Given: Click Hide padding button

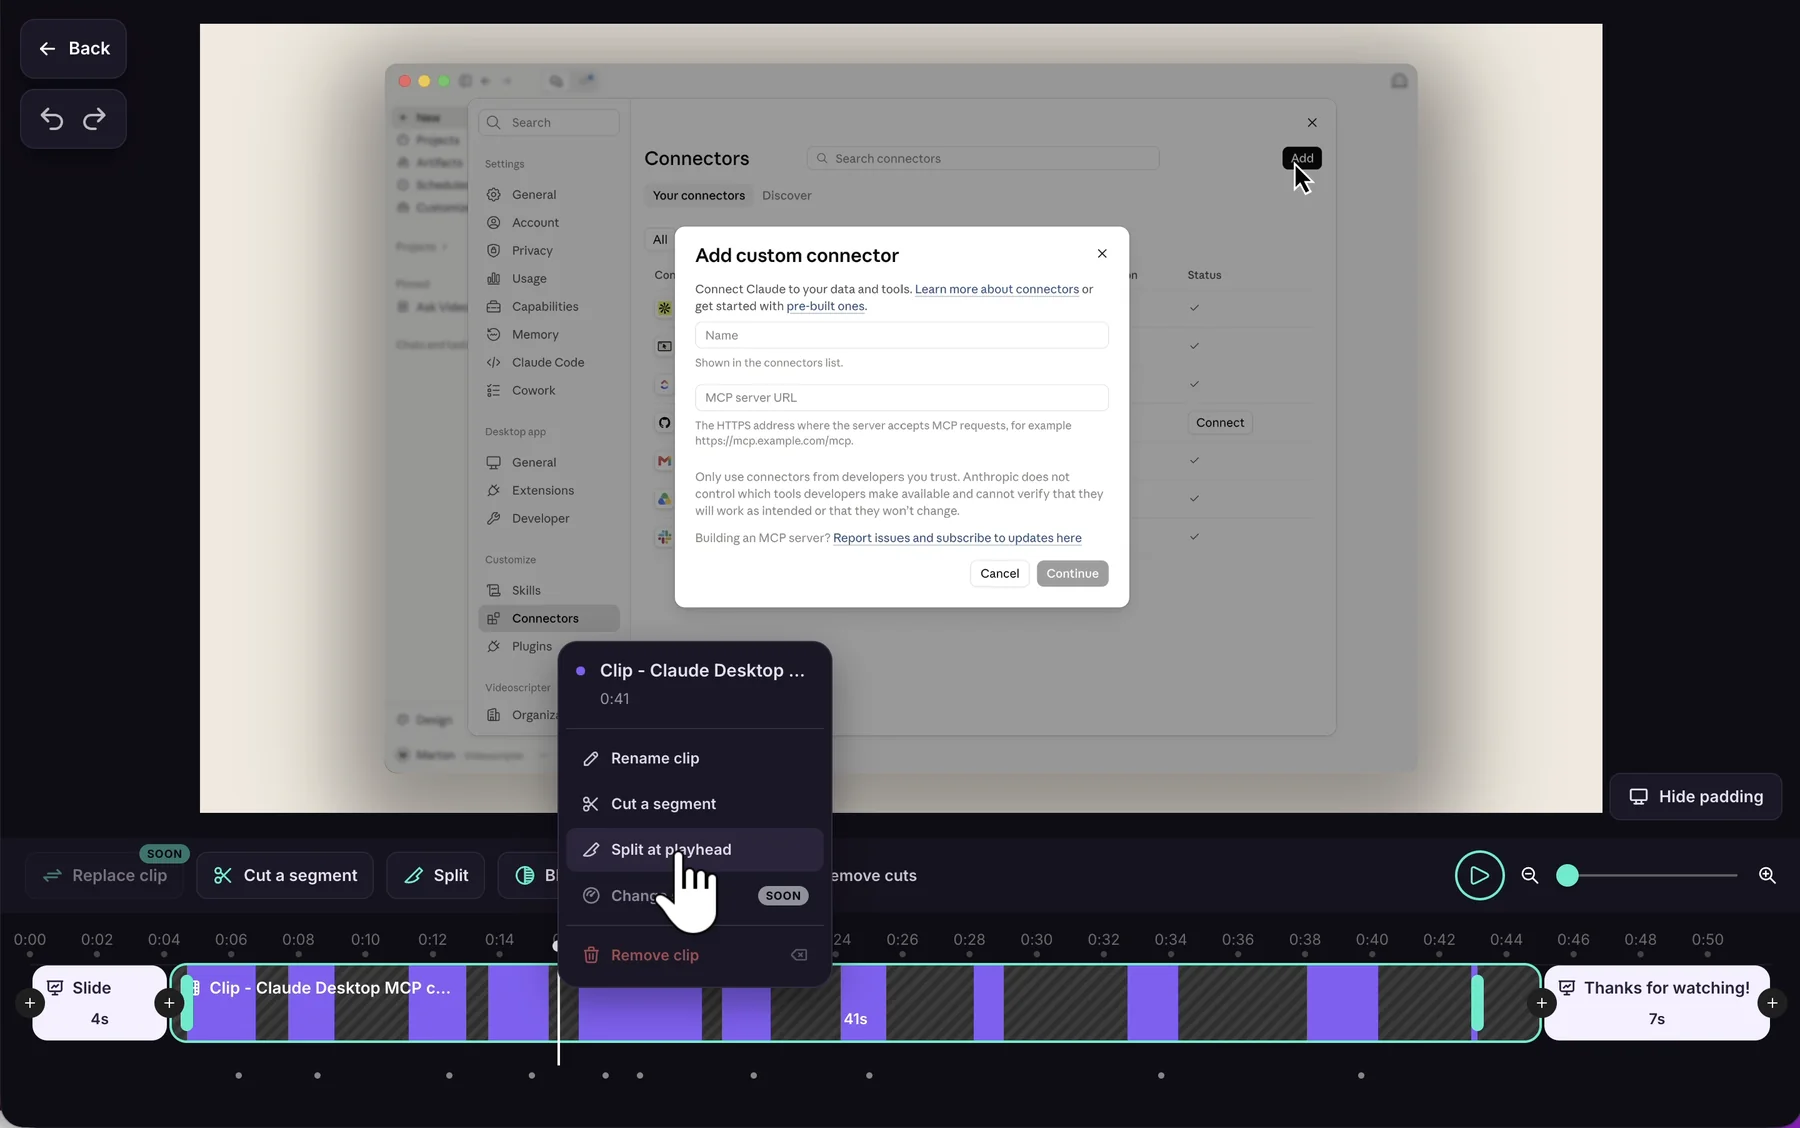Looking at the screenshot, I should pos(1695,796).
